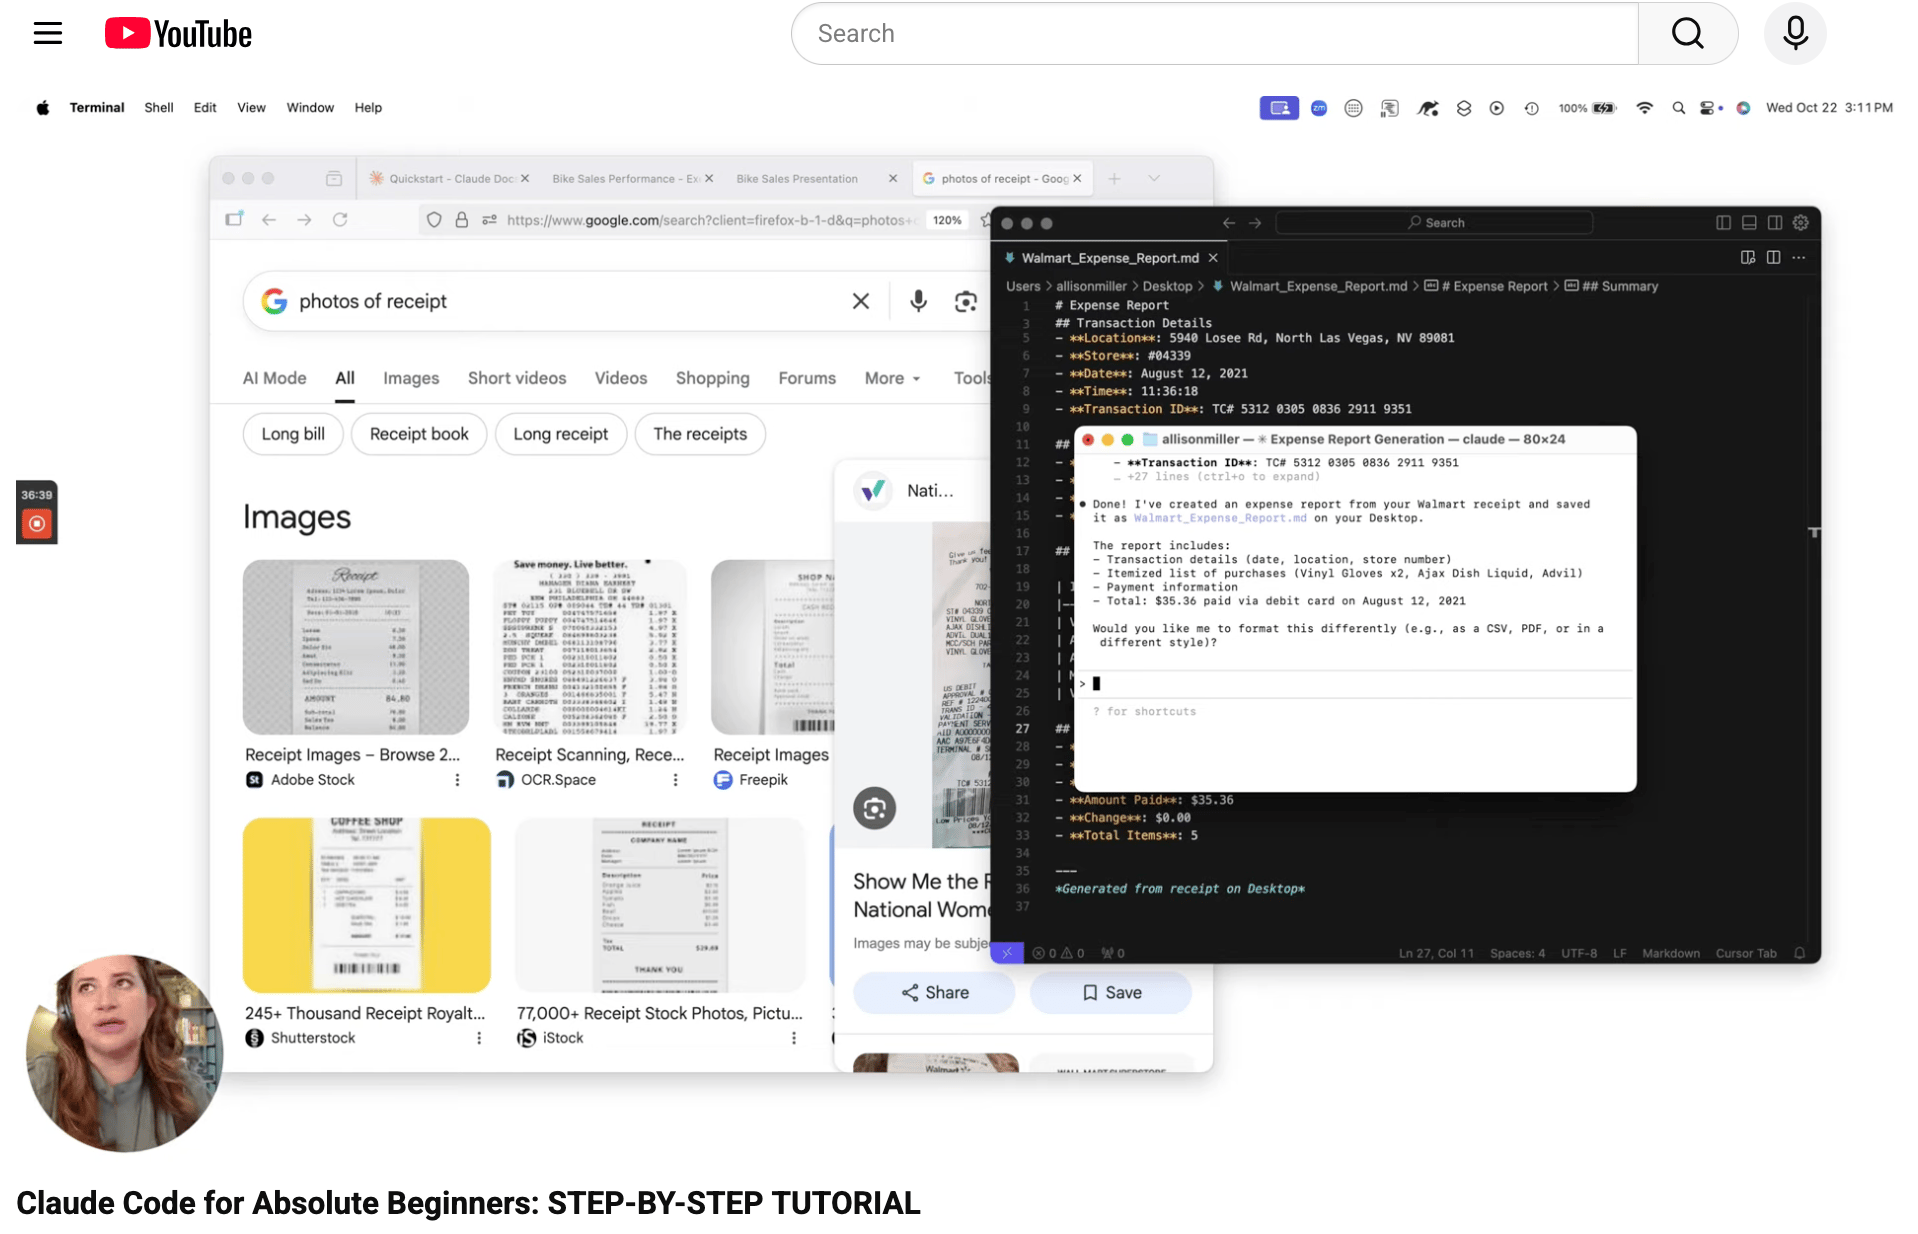Viewport: 1918px width, 1234px height.
Task: Open the Shell menu in menu bar
Action: pyautogui.click(x=158, y=108)
